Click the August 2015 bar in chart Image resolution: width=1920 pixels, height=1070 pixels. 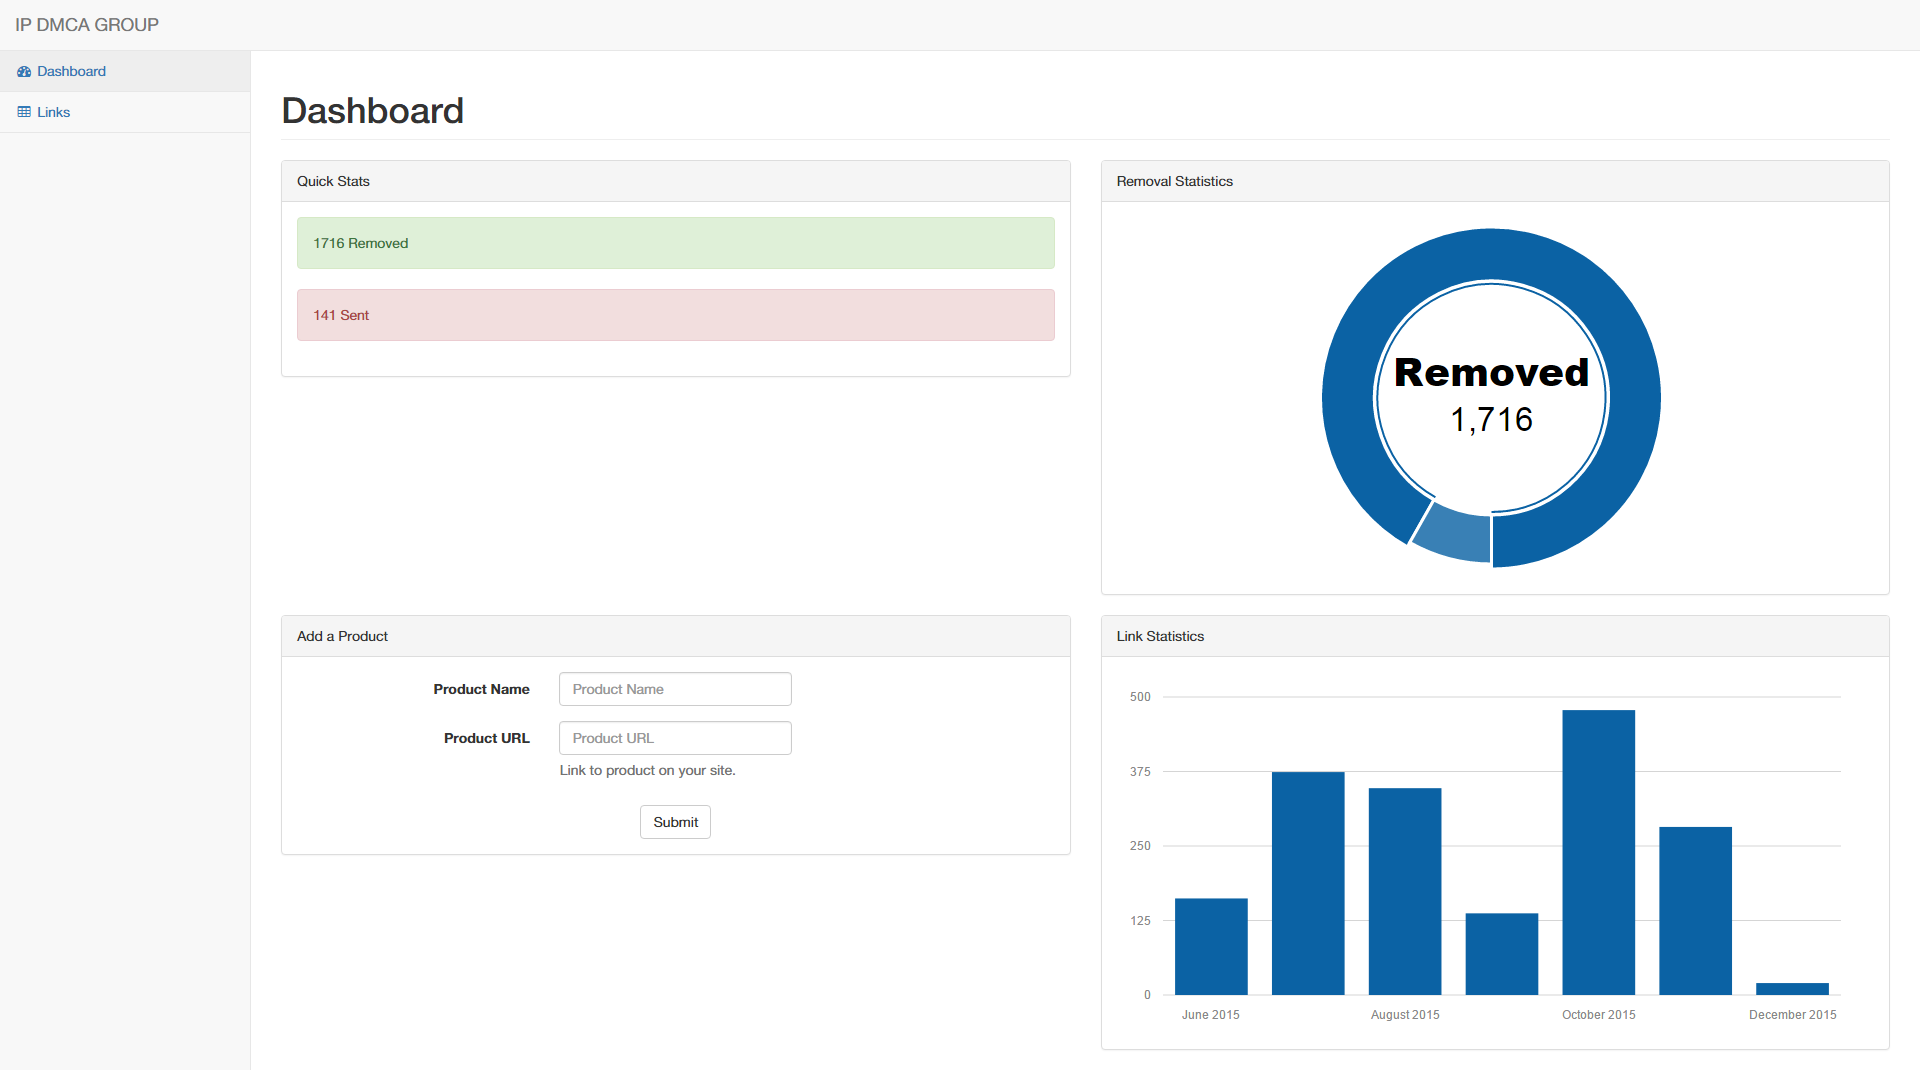(1405, 890)
